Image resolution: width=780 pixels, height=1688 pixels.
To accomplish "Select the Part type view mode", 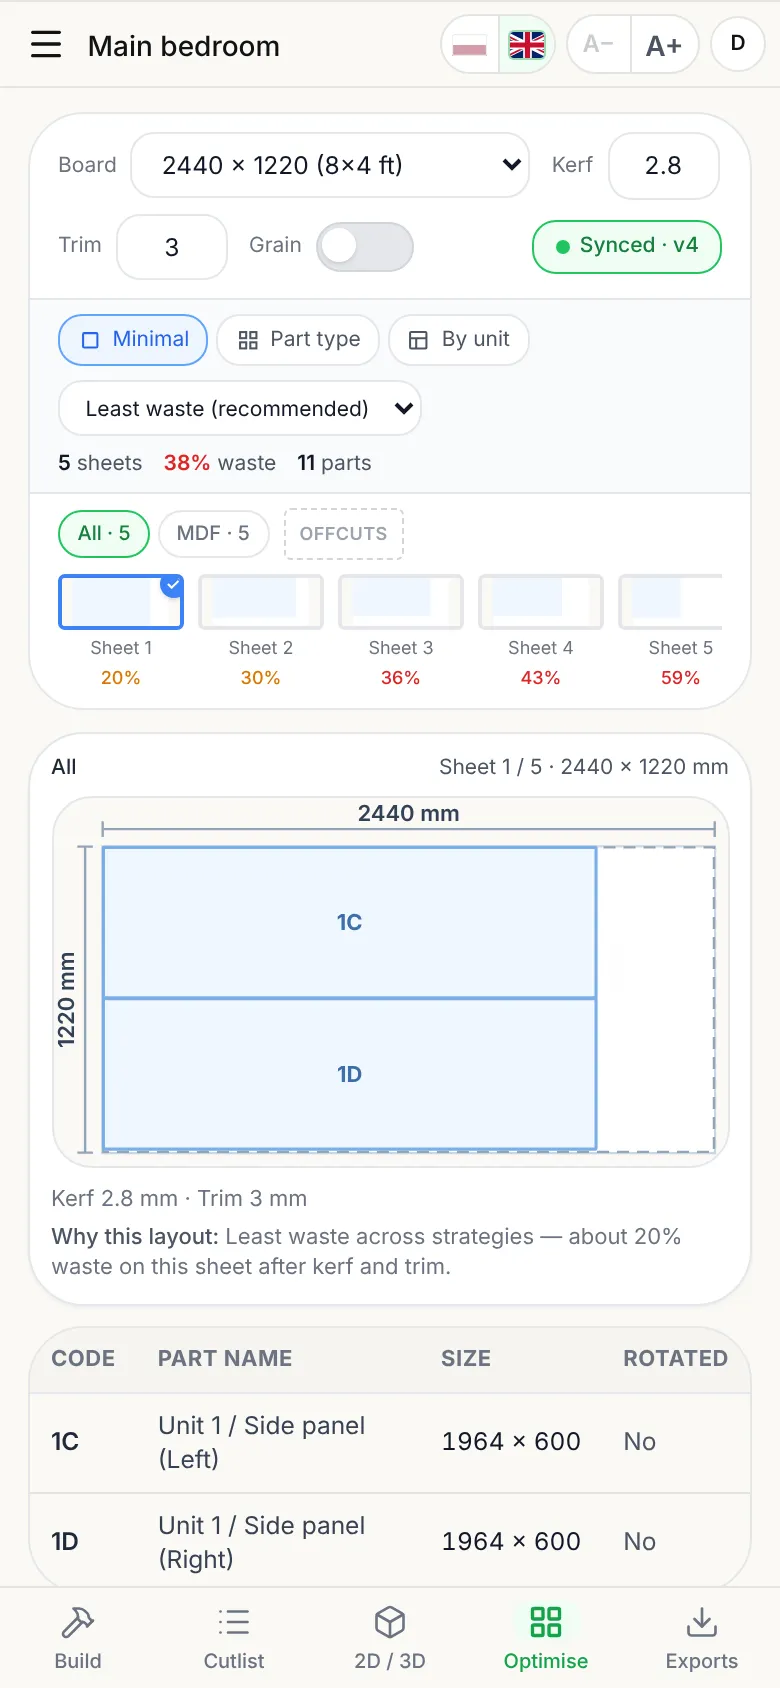I will [x=298, y=340].
